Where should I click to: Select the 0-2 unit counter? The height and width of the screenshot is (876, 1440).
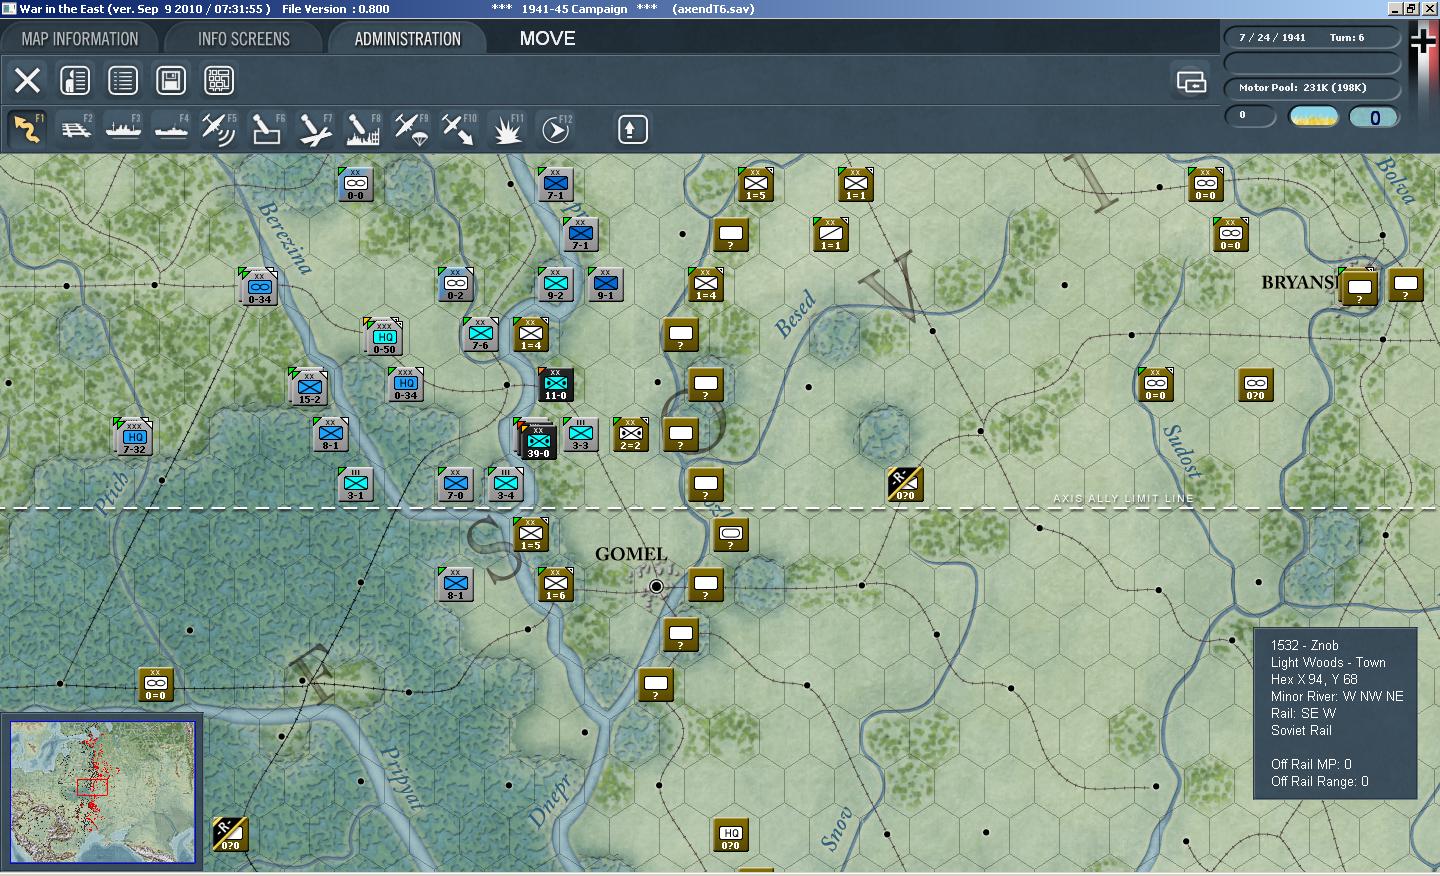click(x=455, y=284)
